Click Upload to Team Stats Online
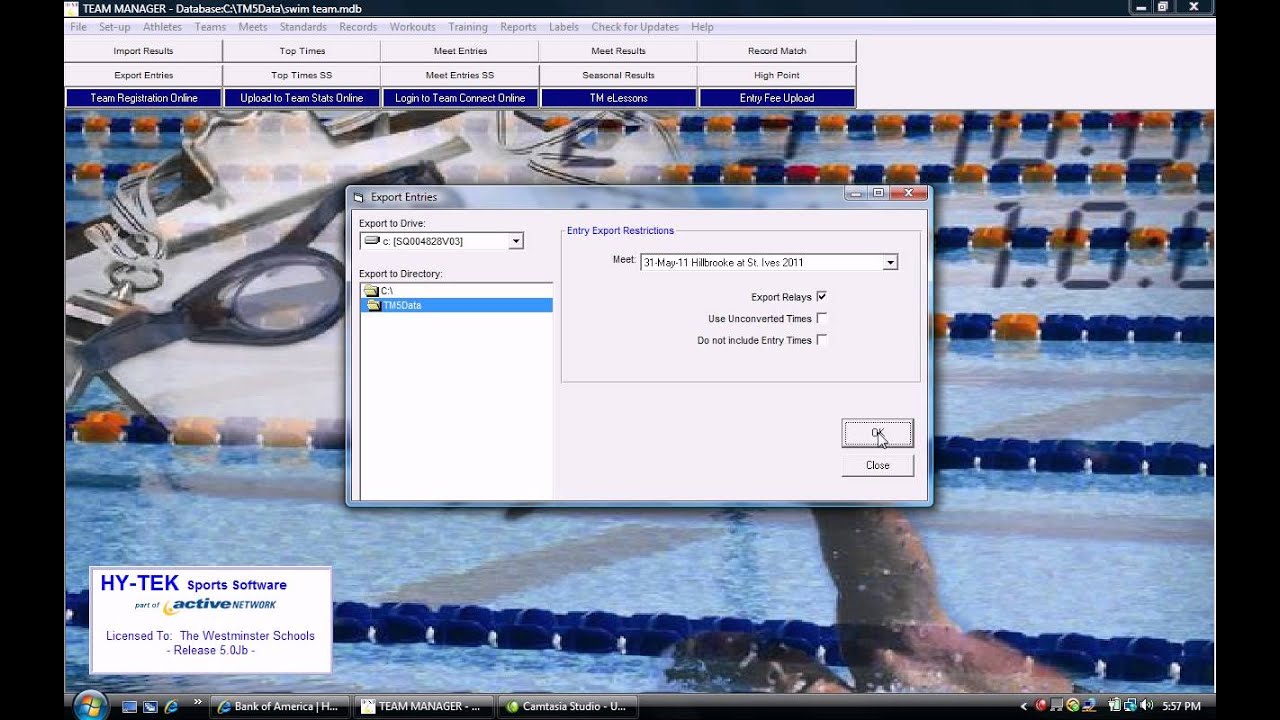 pos(302,98)
